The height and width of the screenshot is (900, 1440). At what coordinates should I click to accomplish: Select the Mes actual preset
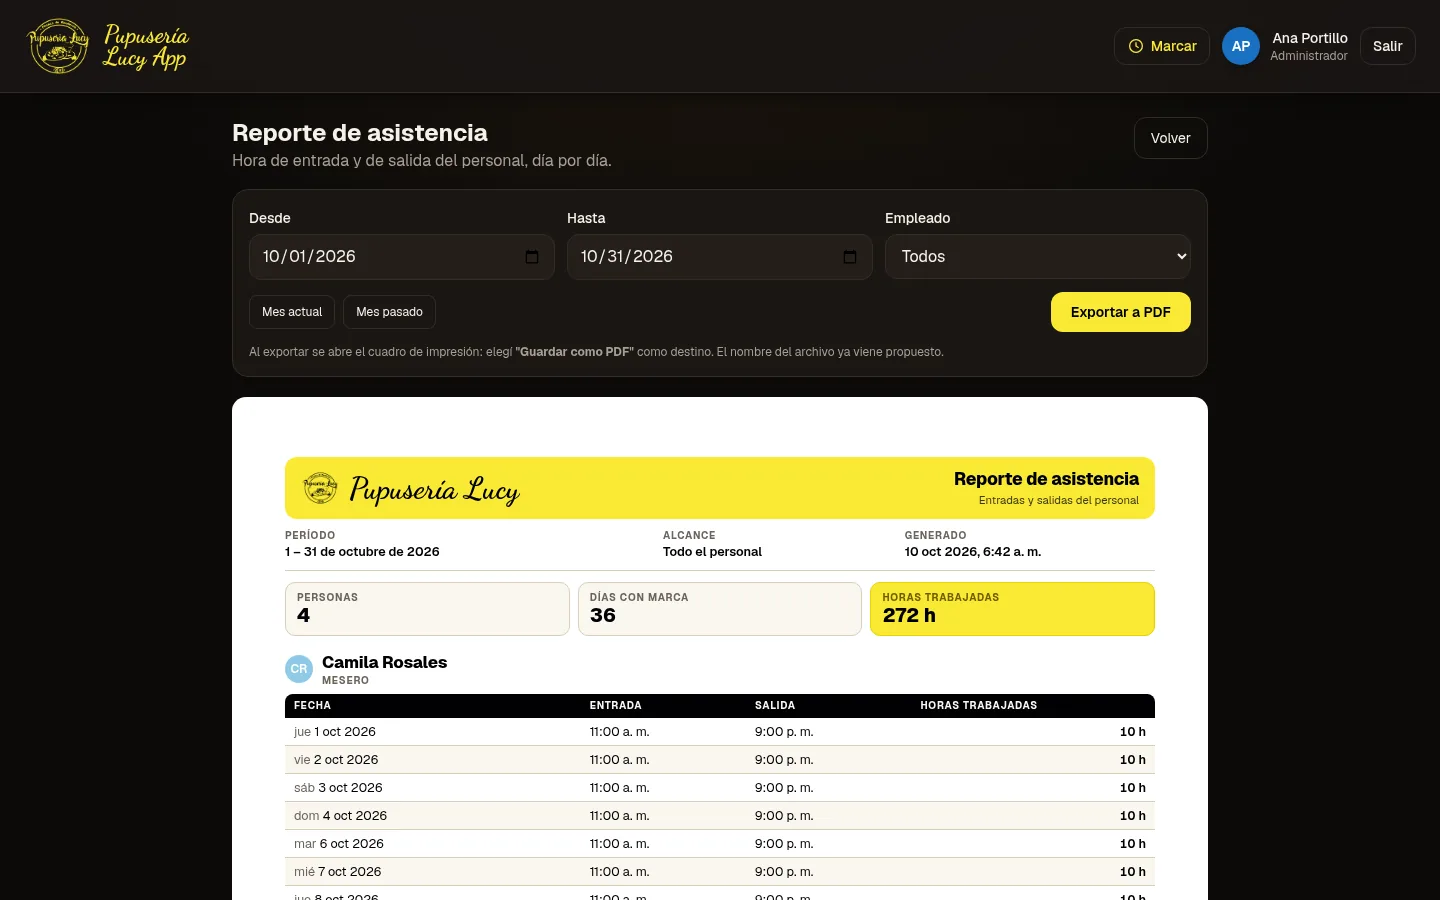(292, 312)
